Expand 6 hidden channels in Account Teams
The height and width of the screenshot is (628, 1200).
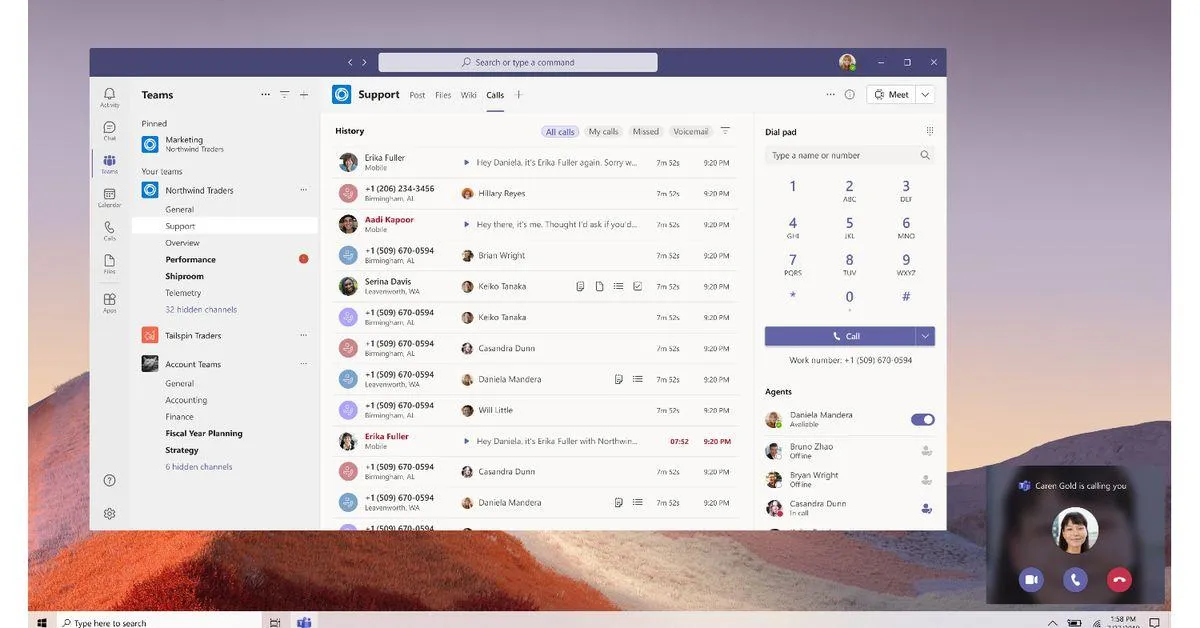point(199,467)
